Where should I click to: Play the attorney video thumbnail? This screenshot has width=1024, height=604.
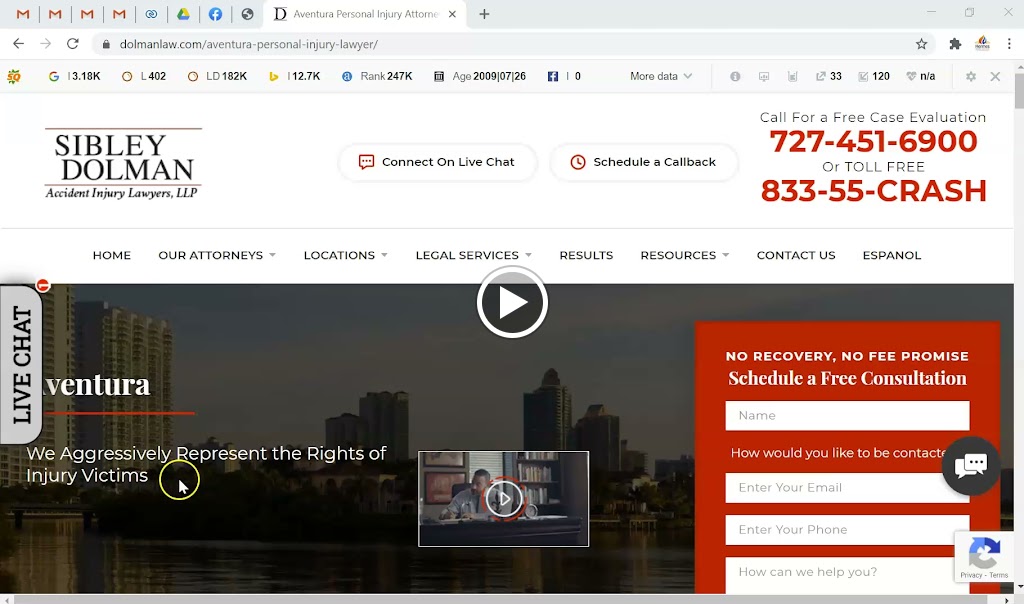coord(504,499)
